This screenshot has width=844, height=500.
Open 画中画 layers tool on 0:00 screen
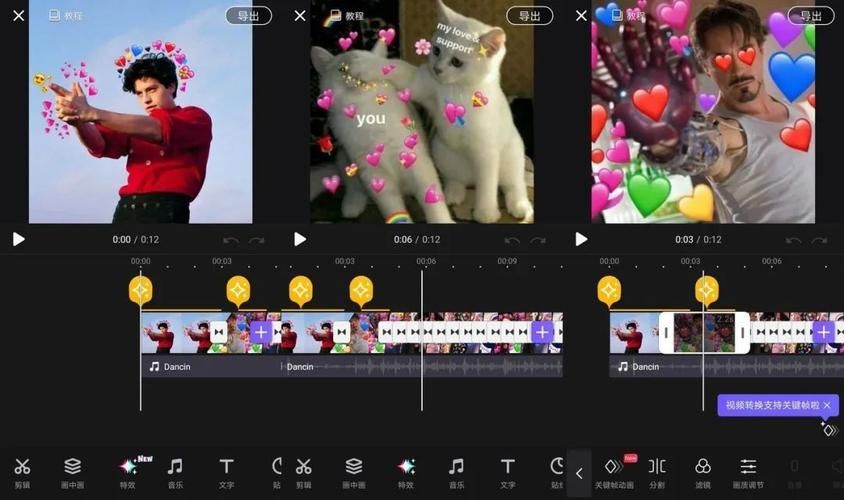click(x=72, y=472)
